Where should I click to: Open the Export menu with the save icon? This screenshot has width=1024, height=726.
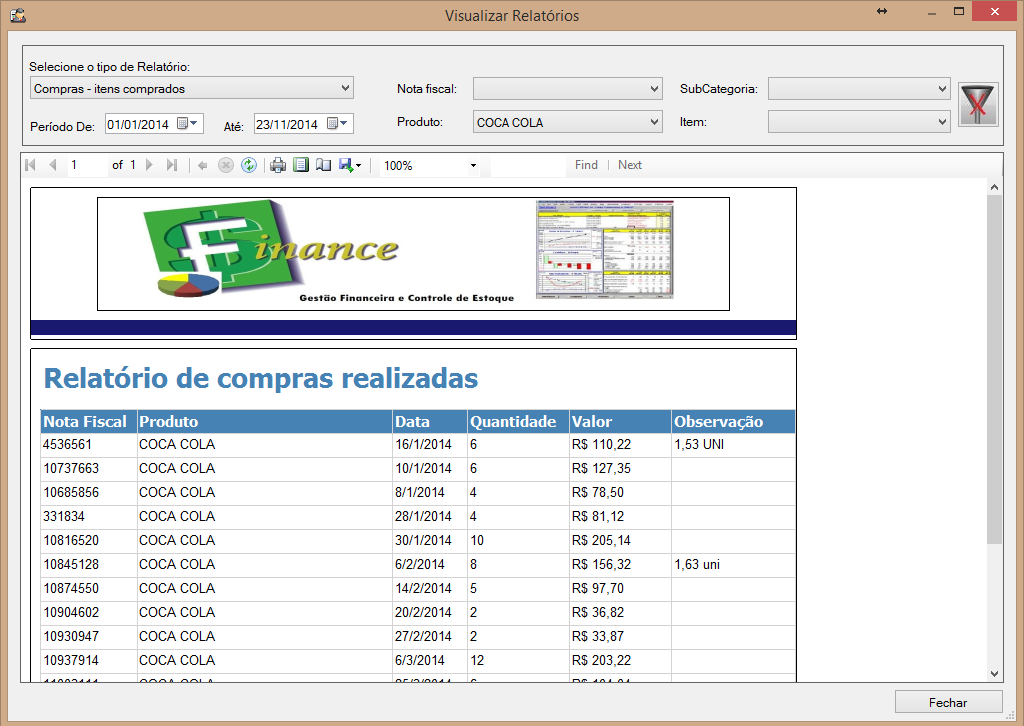click(x=350, y=165)
